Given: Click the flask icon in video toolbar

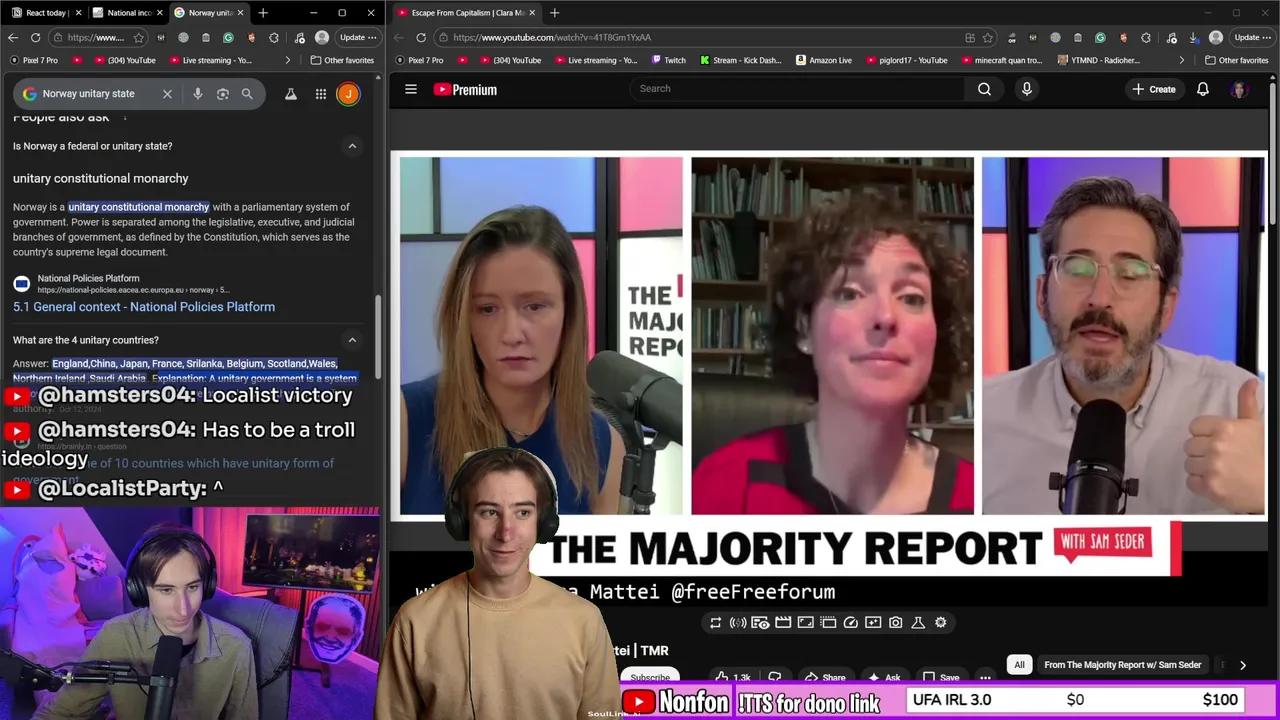Looking at the screenshot, I should click(918, 622).
